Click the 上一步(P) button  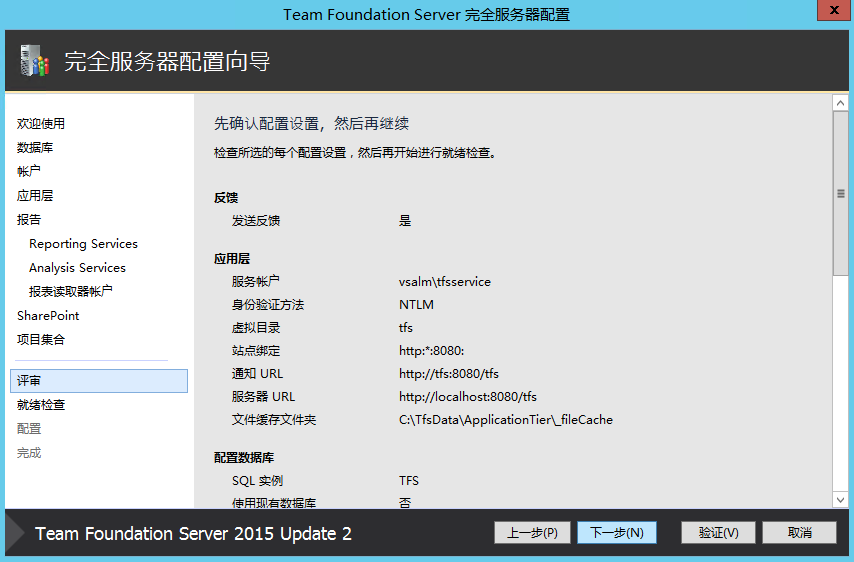(x=532, y=533)
